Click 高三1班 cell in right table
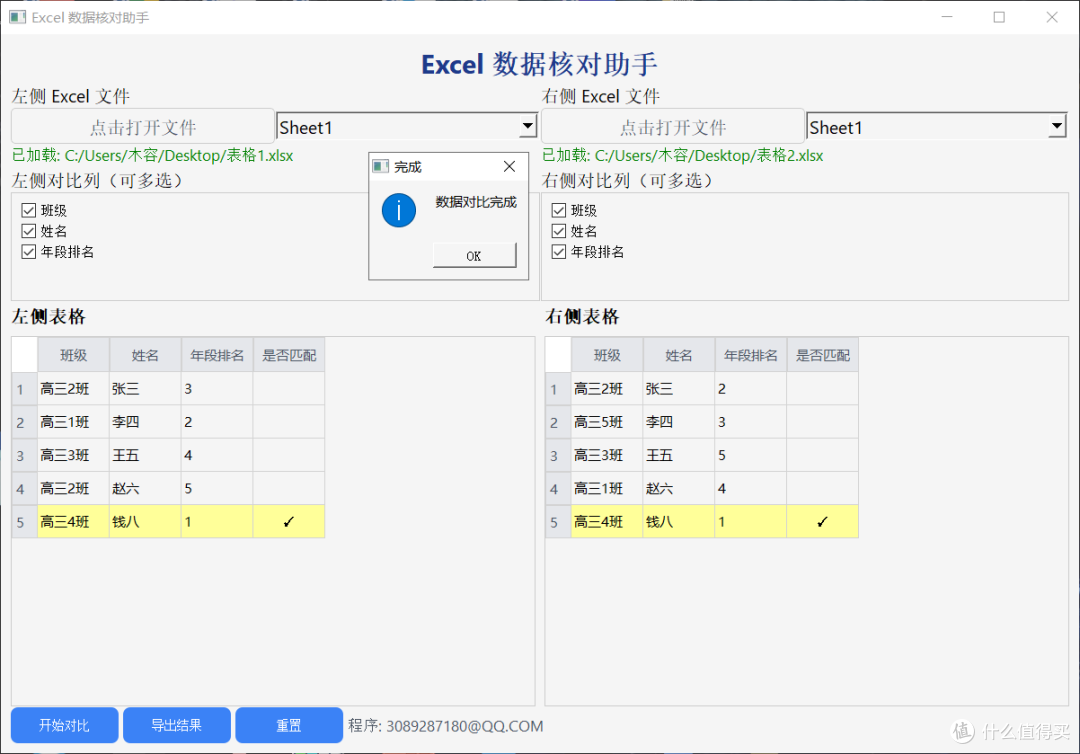This screenshot has height=754, width=1080. tap(607, 488)
